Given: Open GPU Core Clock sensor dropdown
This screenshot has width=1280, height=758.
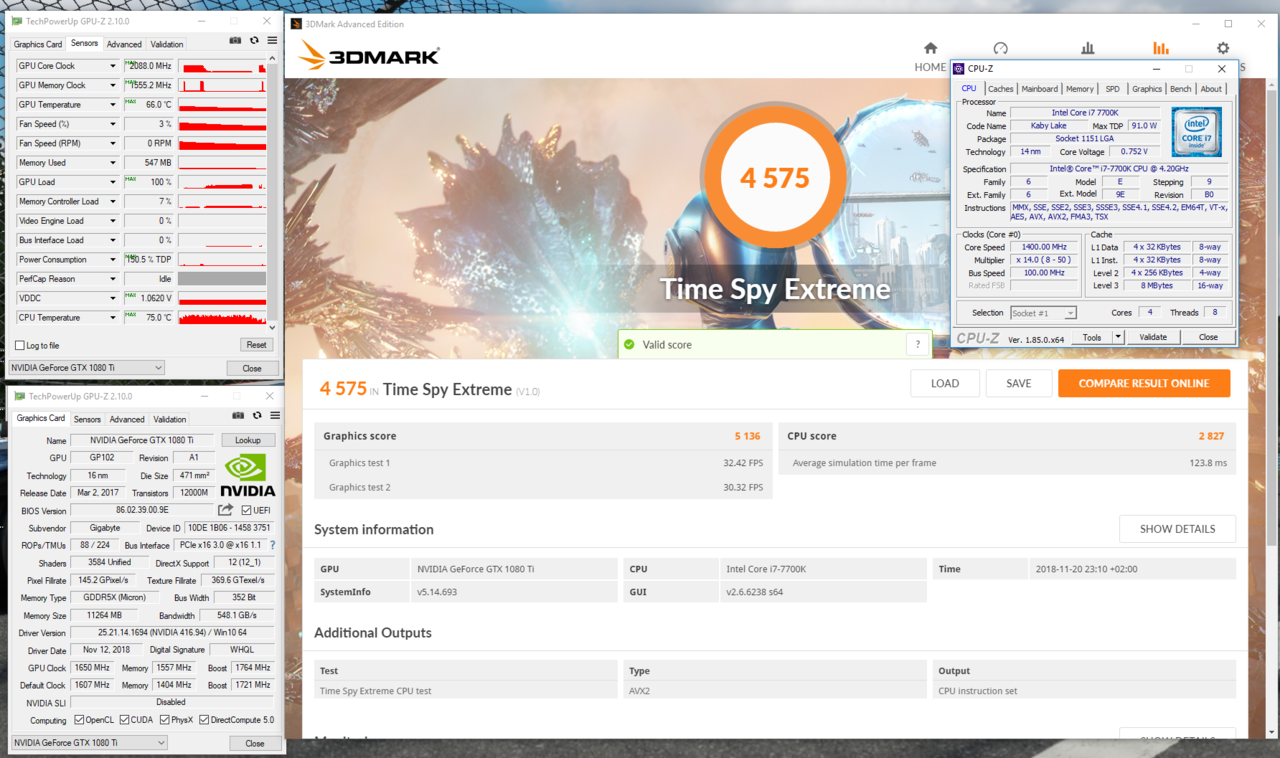Looking at the screenshot, I should [x=113, y=66].
